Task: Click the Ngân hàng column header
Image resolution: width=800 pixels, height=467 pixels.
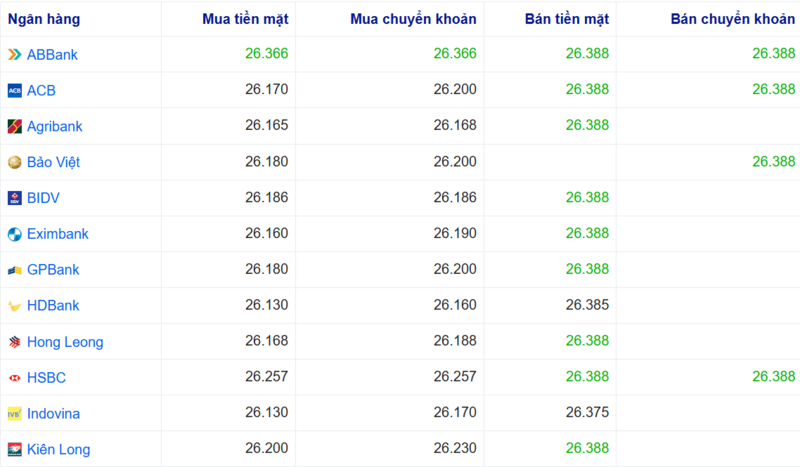Action: (x=45, y=19)
